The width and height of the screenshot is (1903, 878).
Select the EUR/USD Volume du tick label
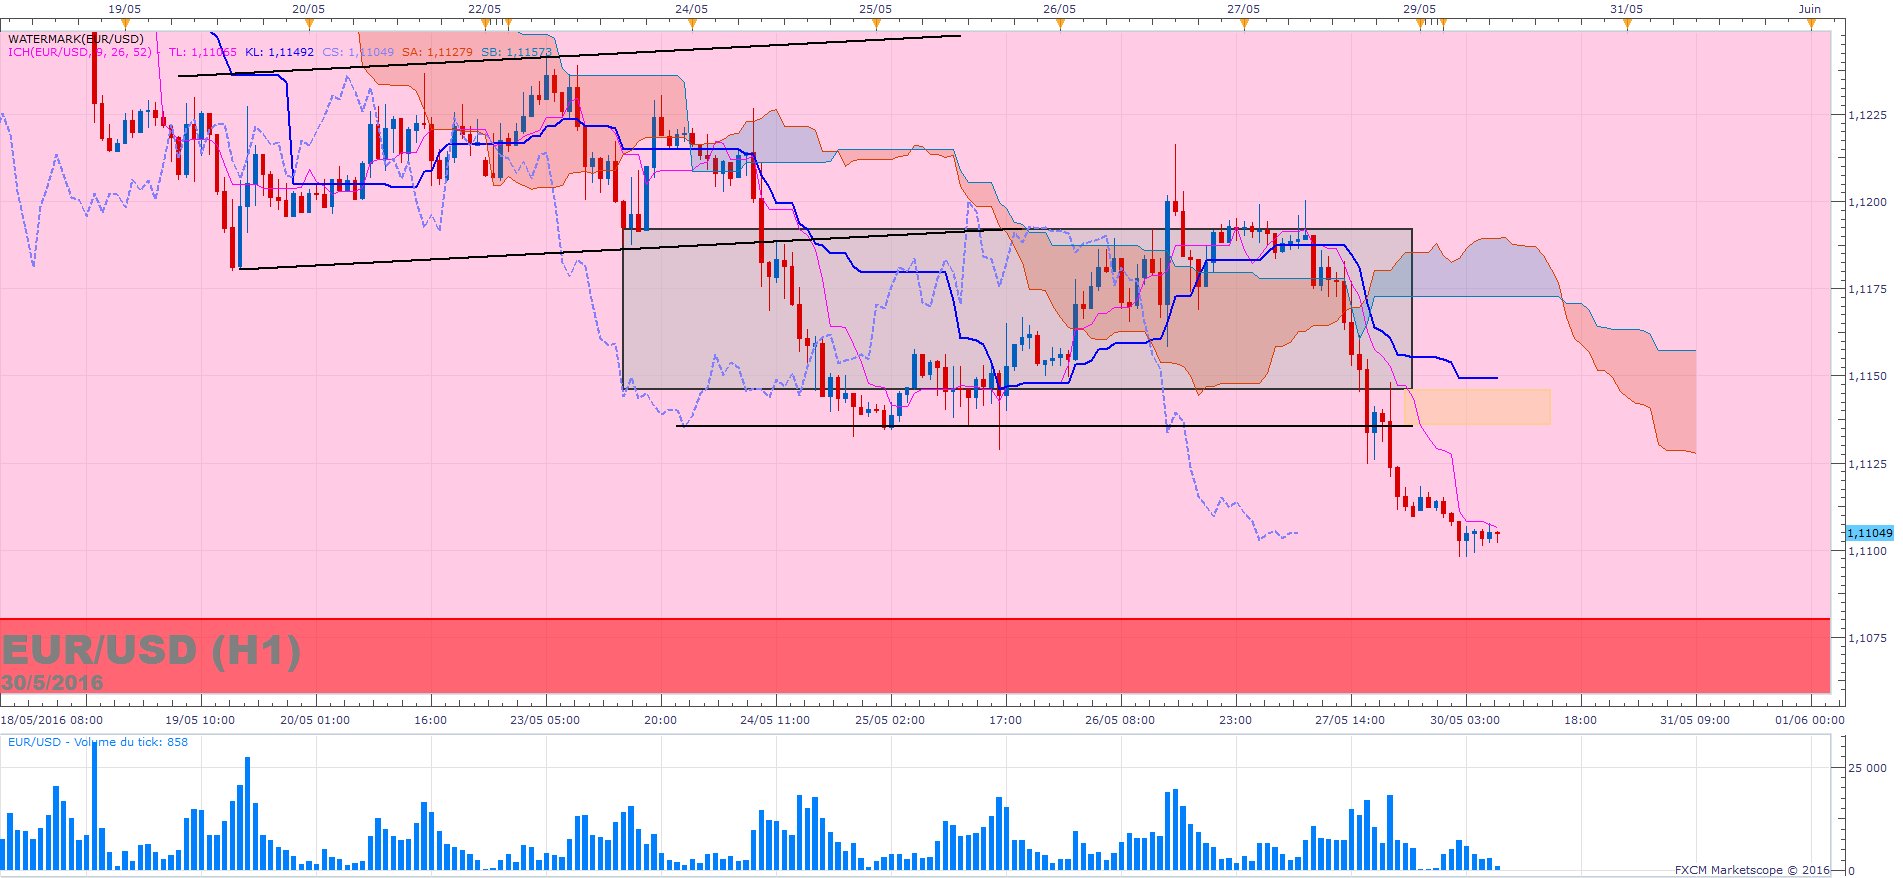98,742
